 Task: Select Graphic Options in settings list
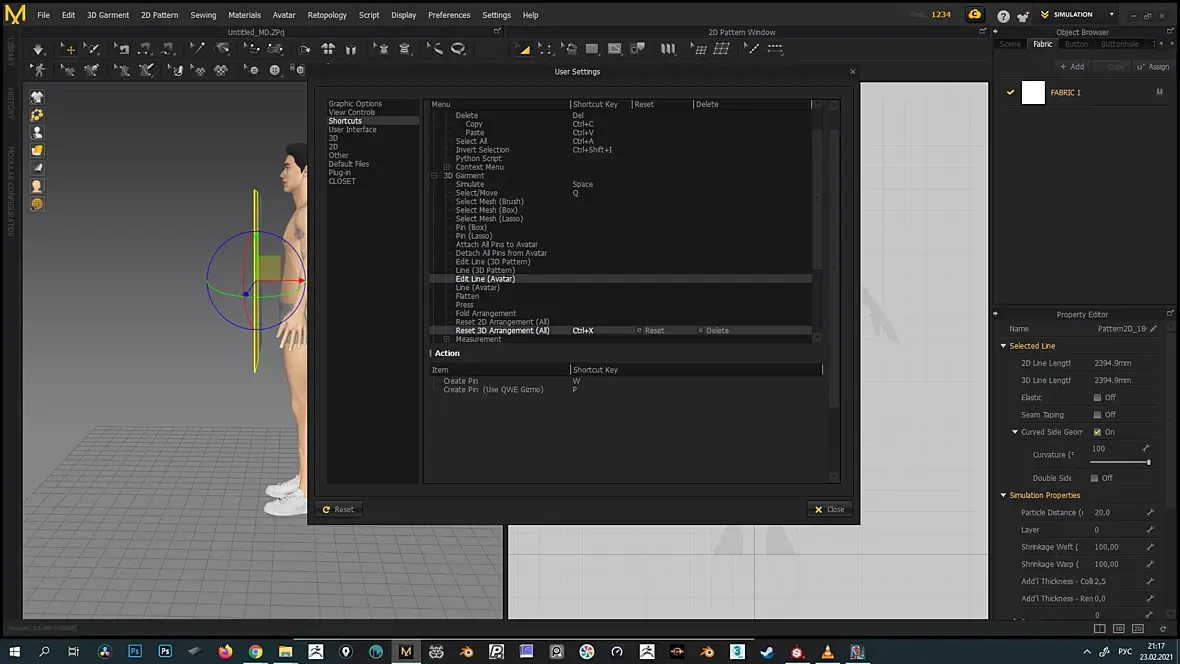coord(355,104)
